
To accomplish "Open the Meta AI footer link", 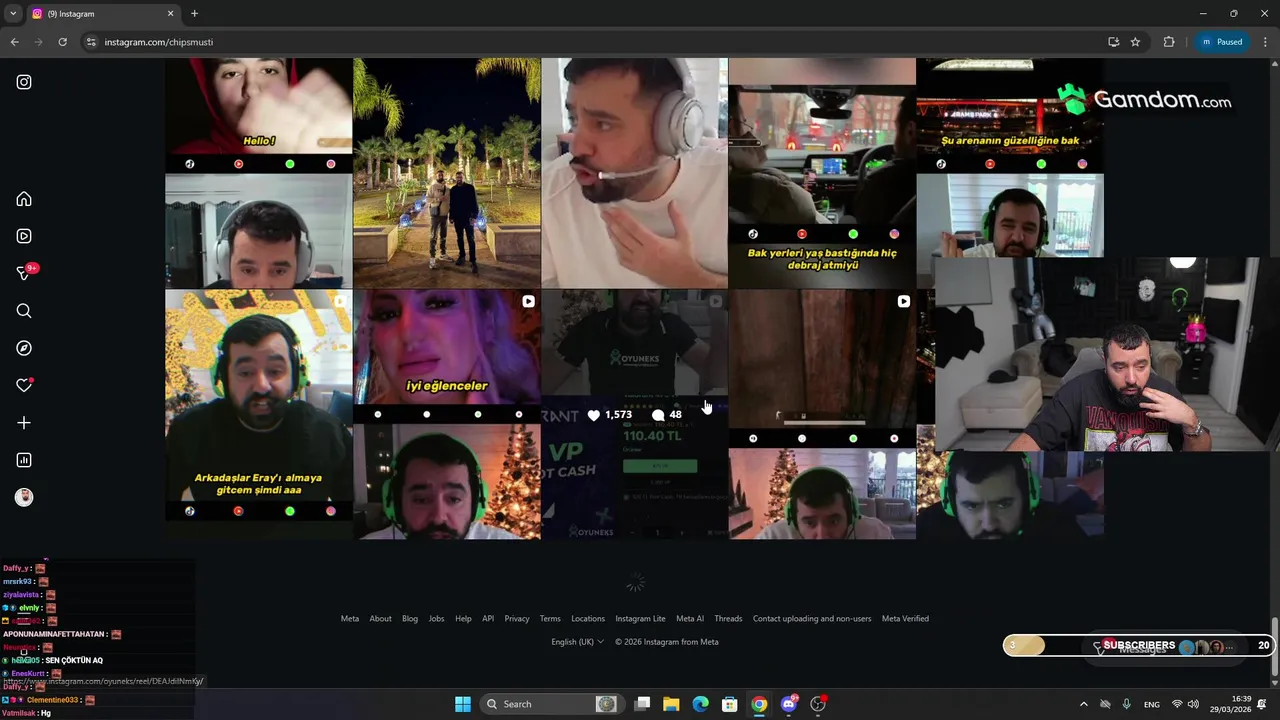I will (690, 618).
